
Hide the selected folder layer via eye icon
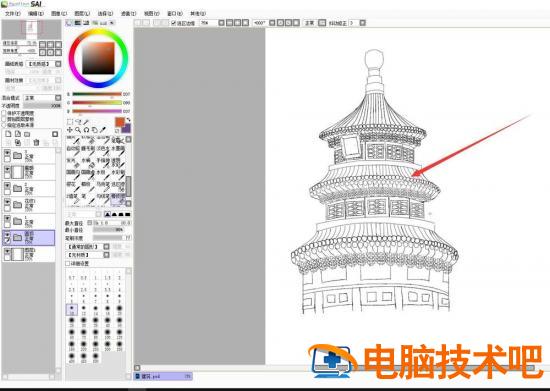[7, 234]
